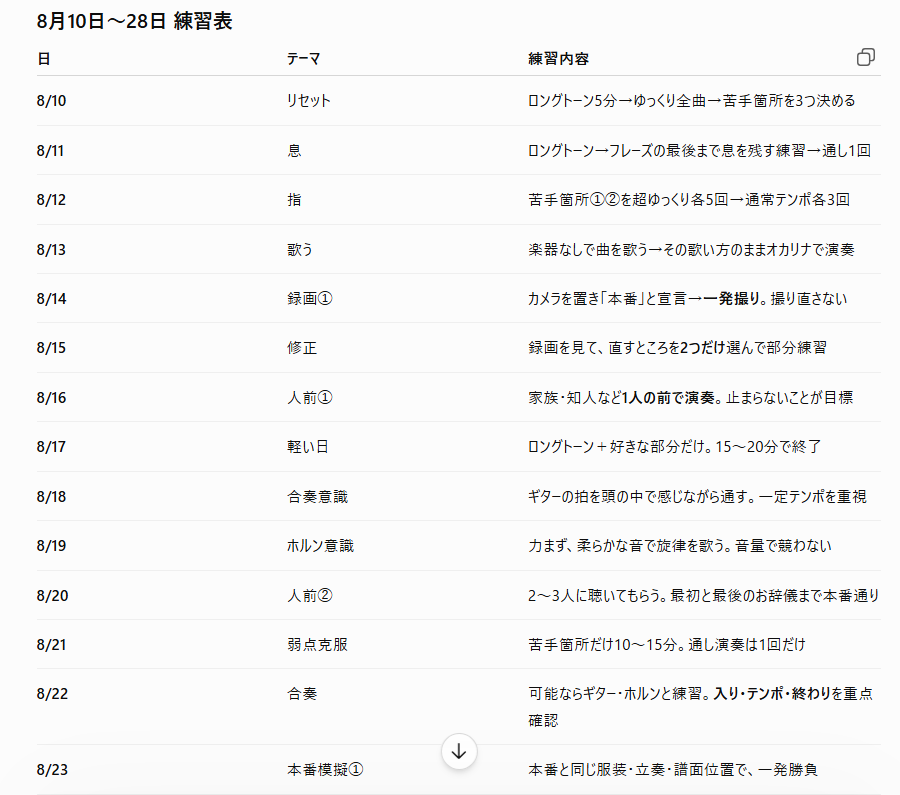Select the theme cell 合奏意識

click(317, 497)
